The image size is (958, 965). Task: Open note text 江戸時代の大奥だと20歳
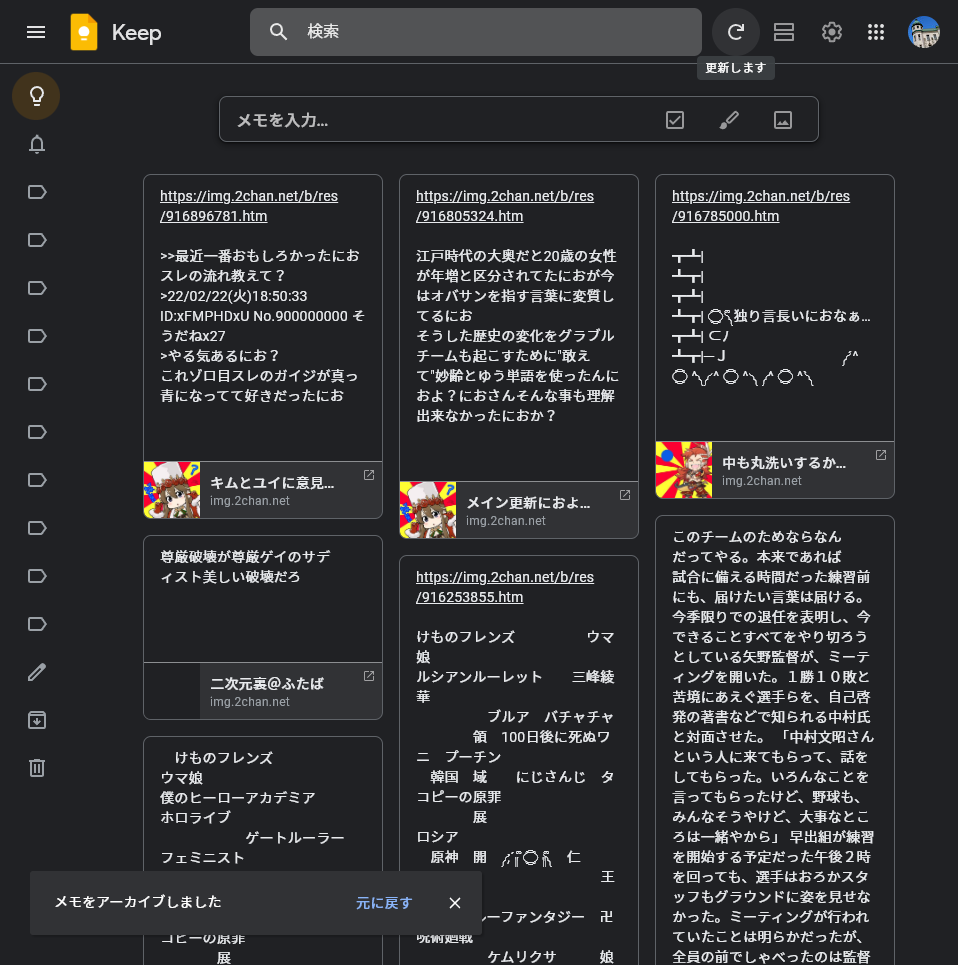click(x=517, y=335)
